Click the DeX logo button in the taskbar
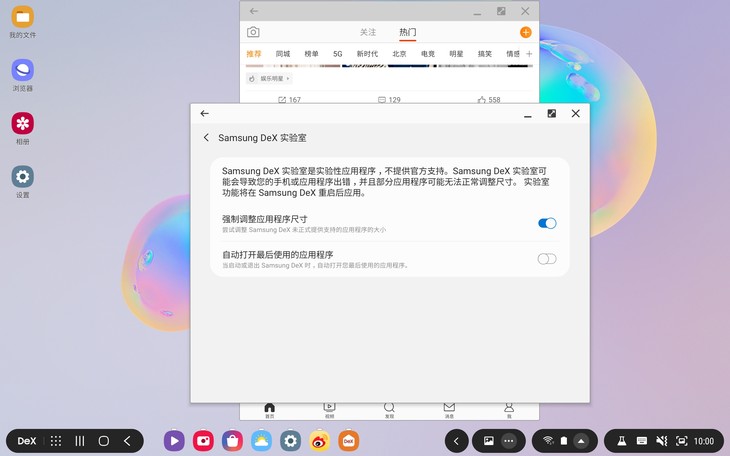 pos(27,441)
